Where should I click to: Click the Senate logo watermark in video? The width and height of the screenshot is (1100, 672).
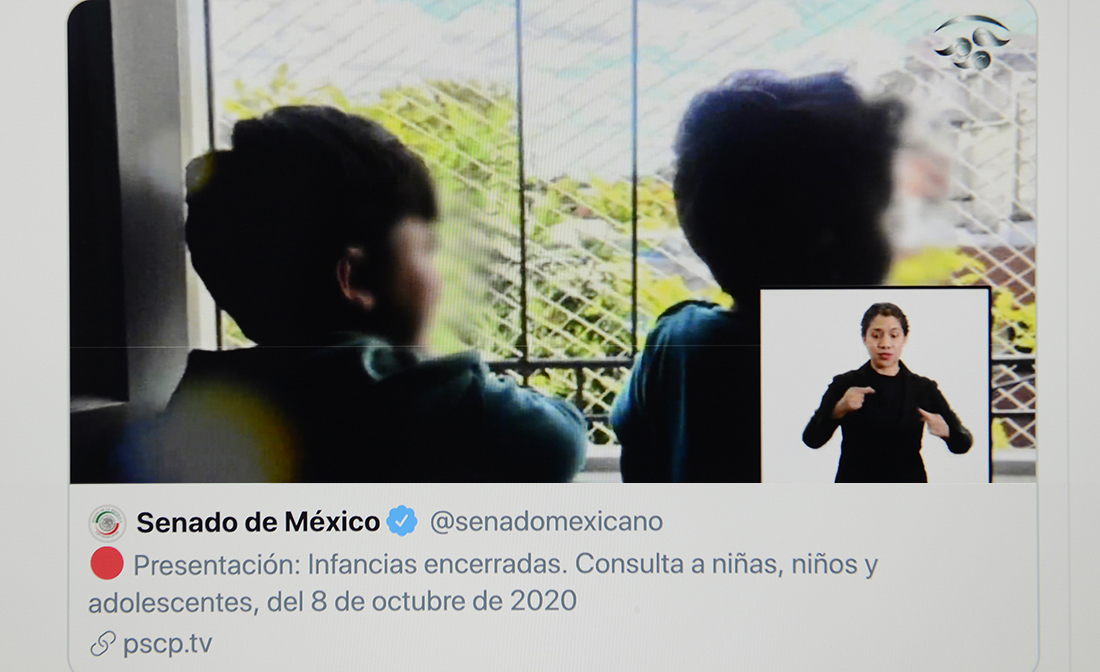[972, 41]
